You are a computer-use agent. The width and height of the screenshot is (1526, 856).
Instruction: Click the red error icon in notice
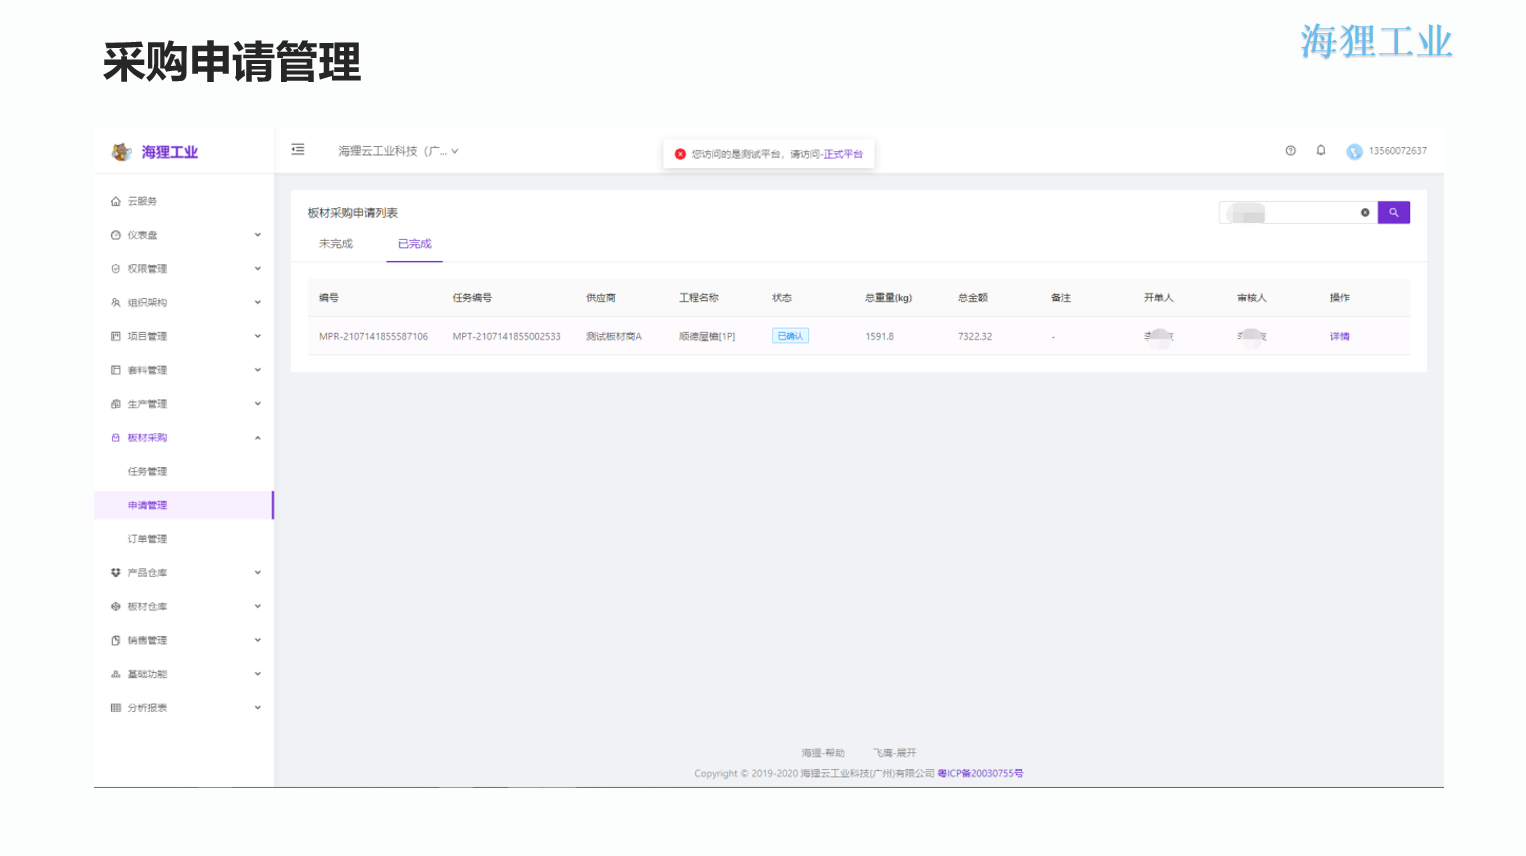click(680, 154)
